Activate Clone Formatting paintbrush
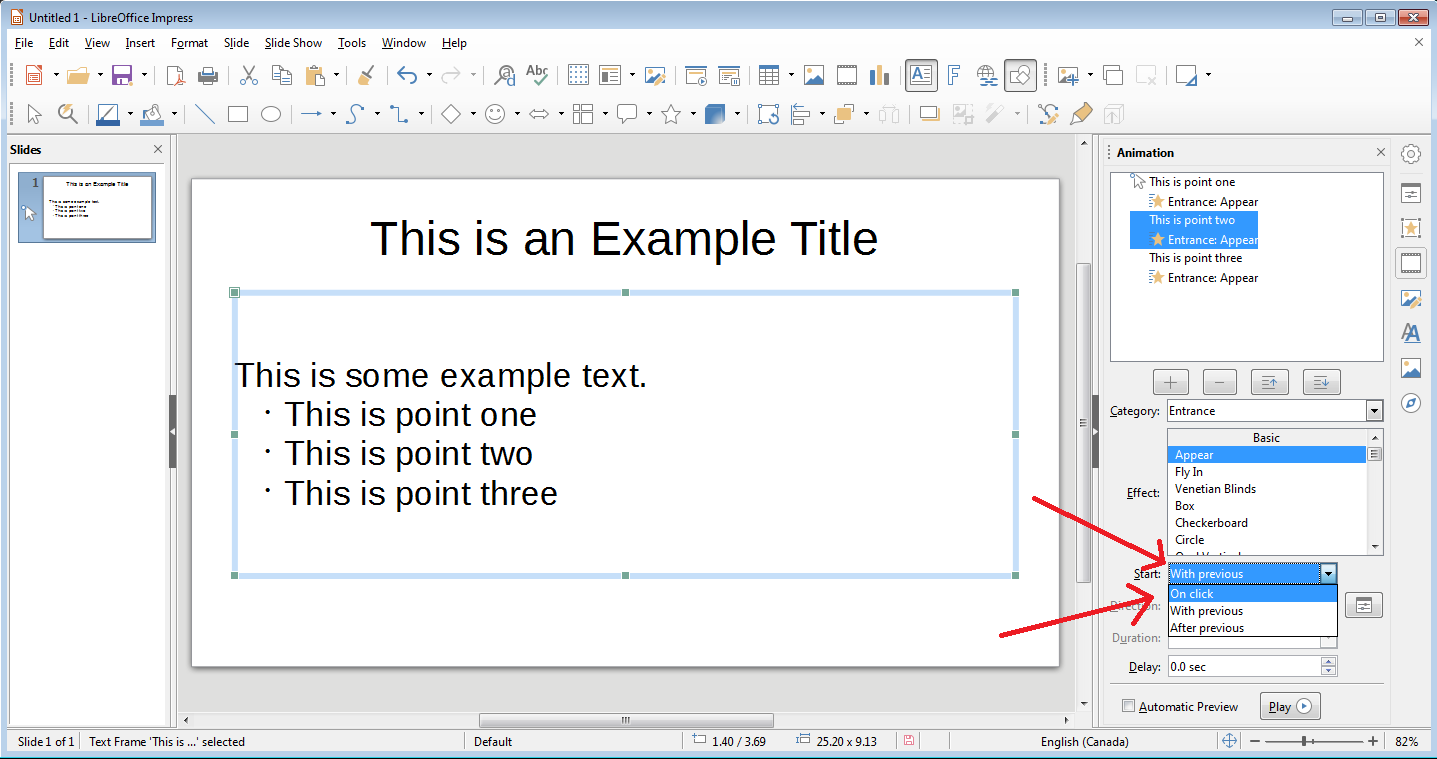This screenshot has width=1437, height=759. pyautogui.click(x=366, y=75)
